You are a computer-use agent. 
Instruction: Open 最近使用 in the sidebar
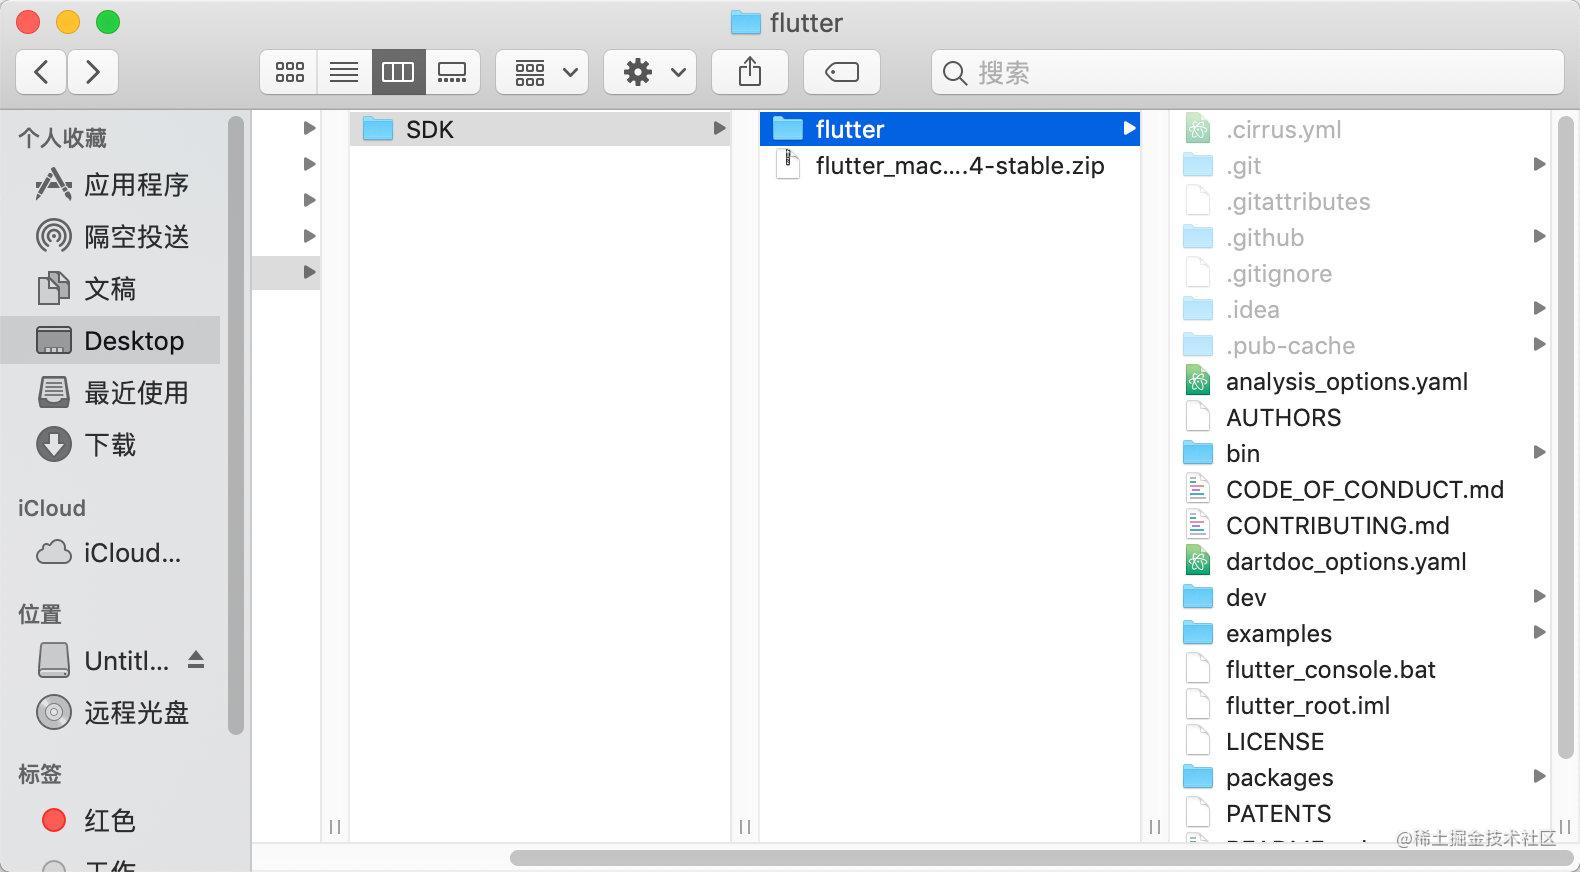click(112, 393)
